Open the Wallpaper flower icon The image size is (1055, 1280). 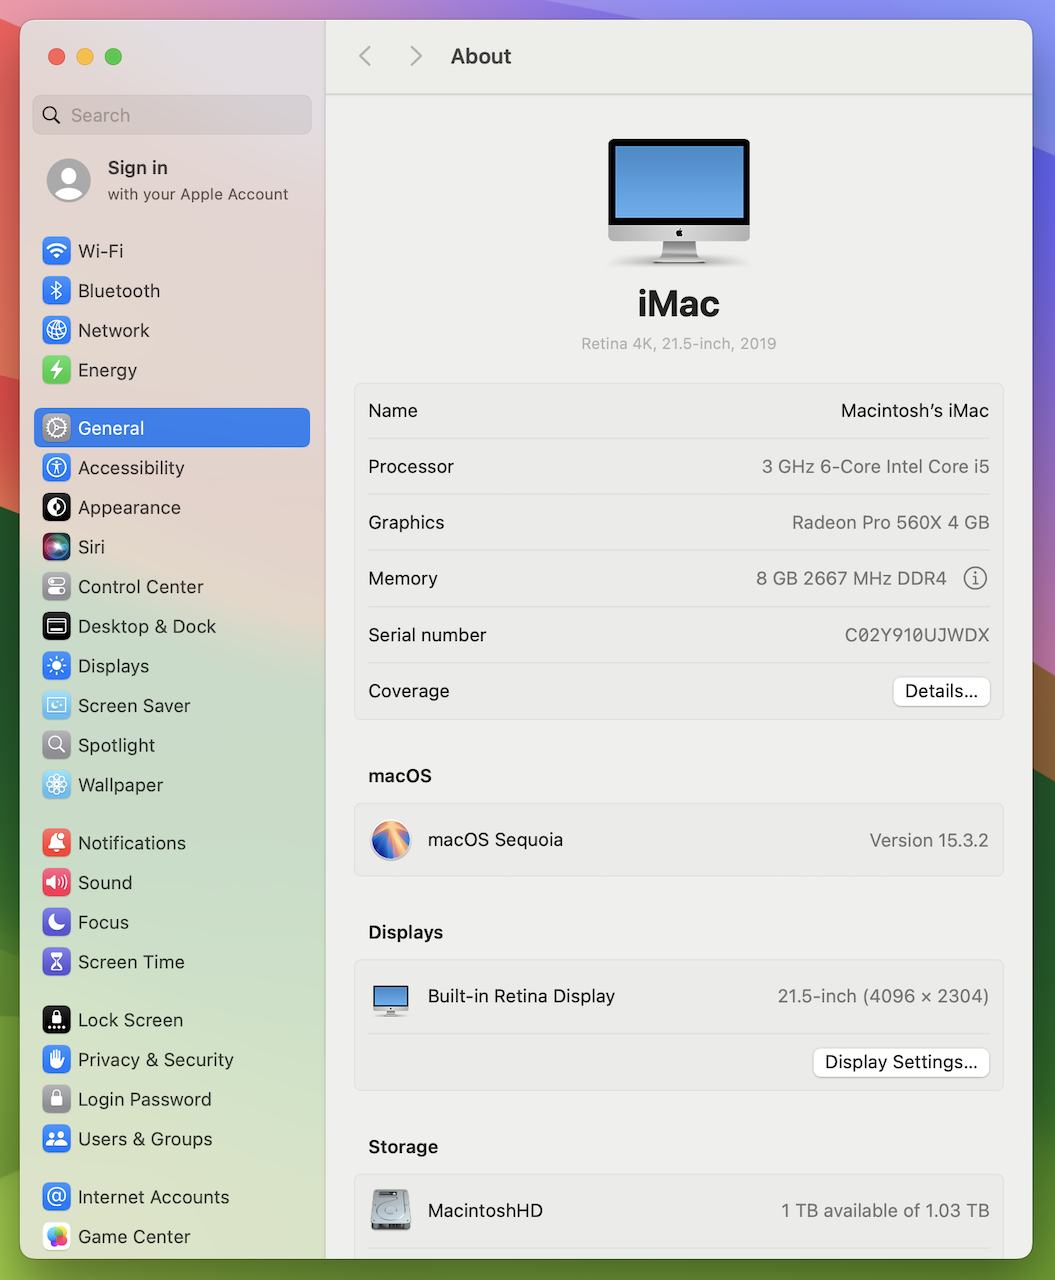tap(57, 785)
